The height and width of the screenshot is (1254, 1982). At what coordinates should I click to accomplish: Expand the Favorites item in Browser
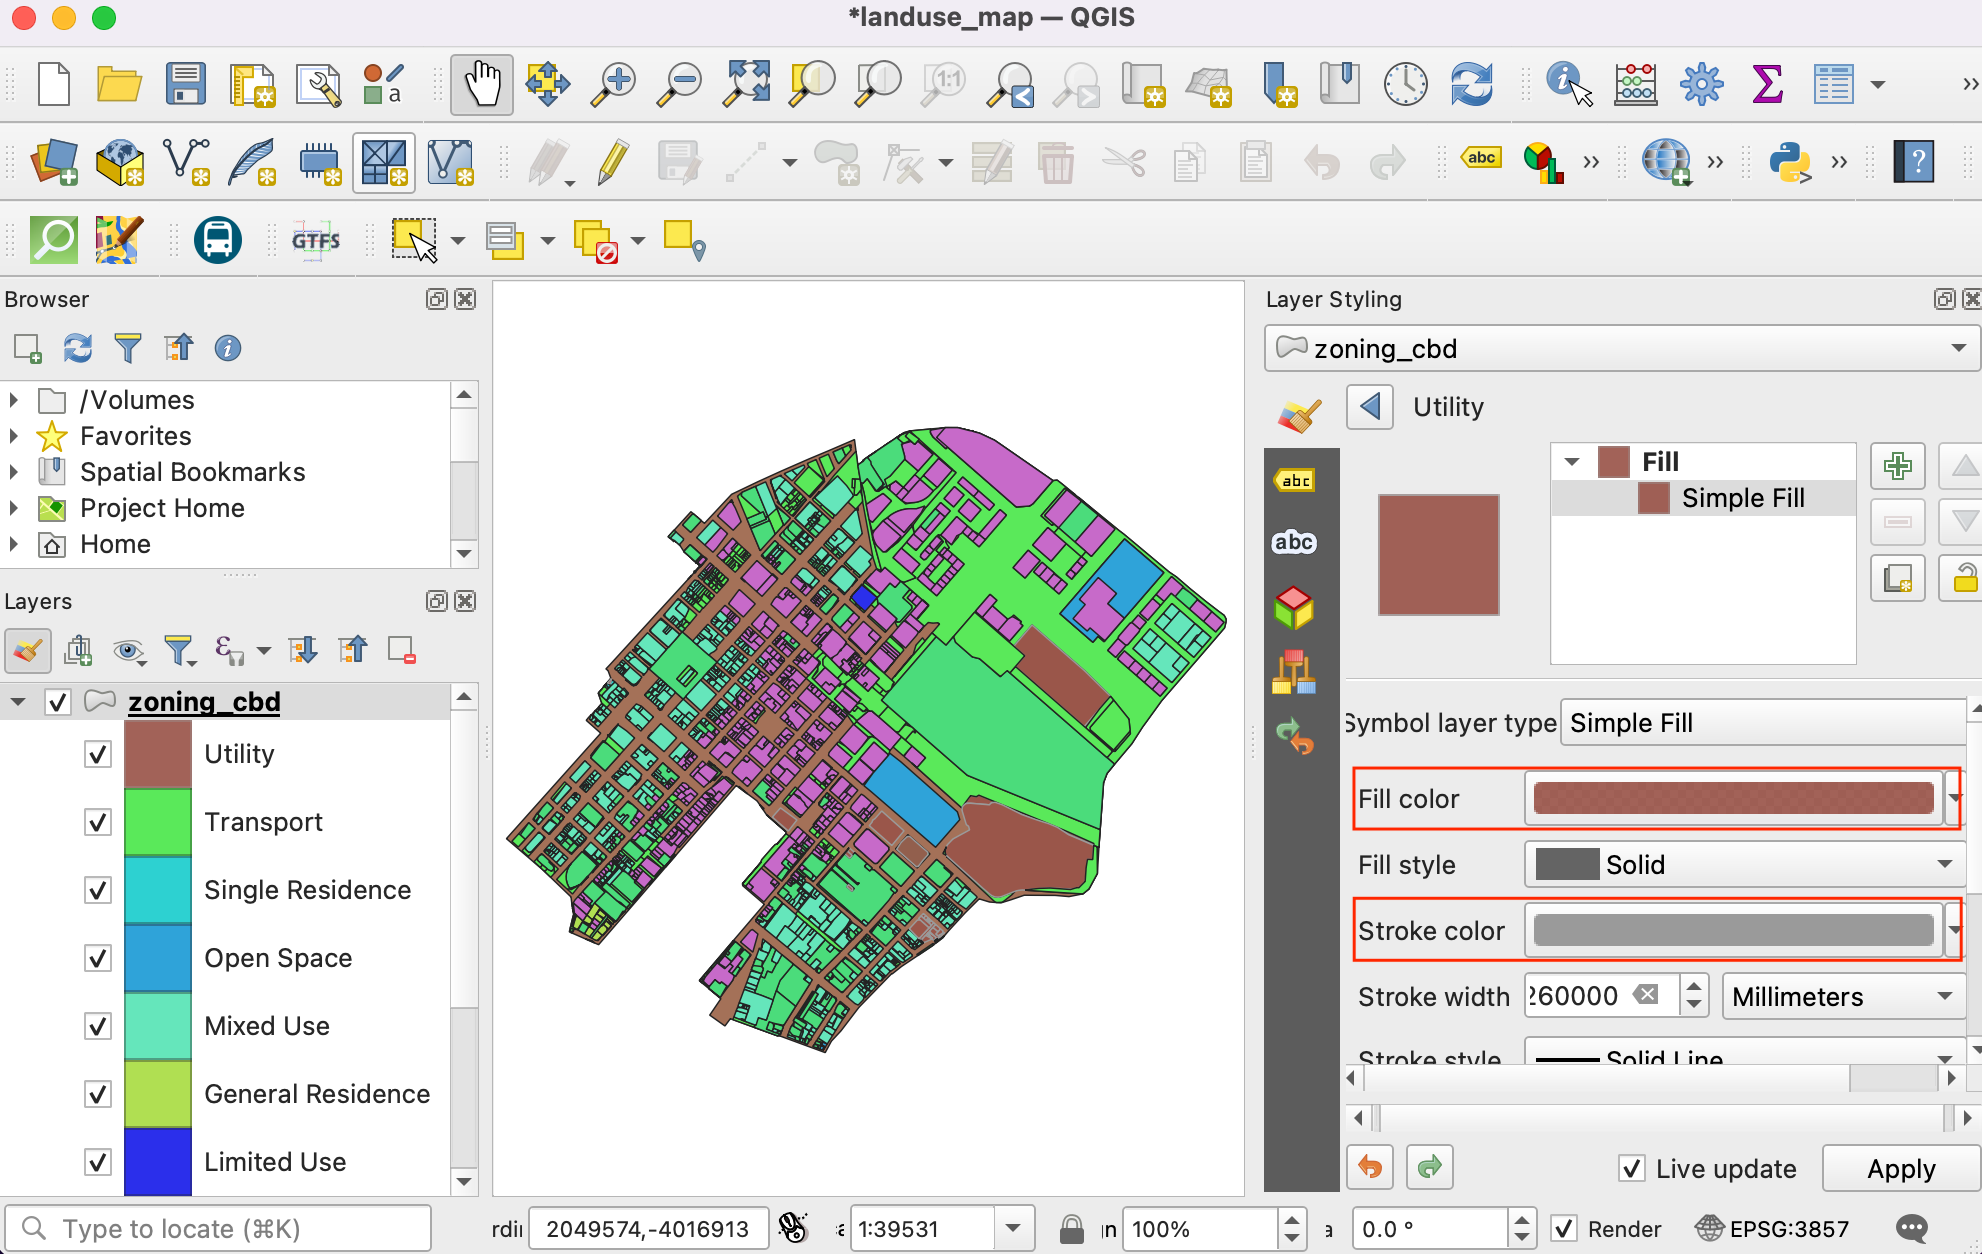(14, 436)
